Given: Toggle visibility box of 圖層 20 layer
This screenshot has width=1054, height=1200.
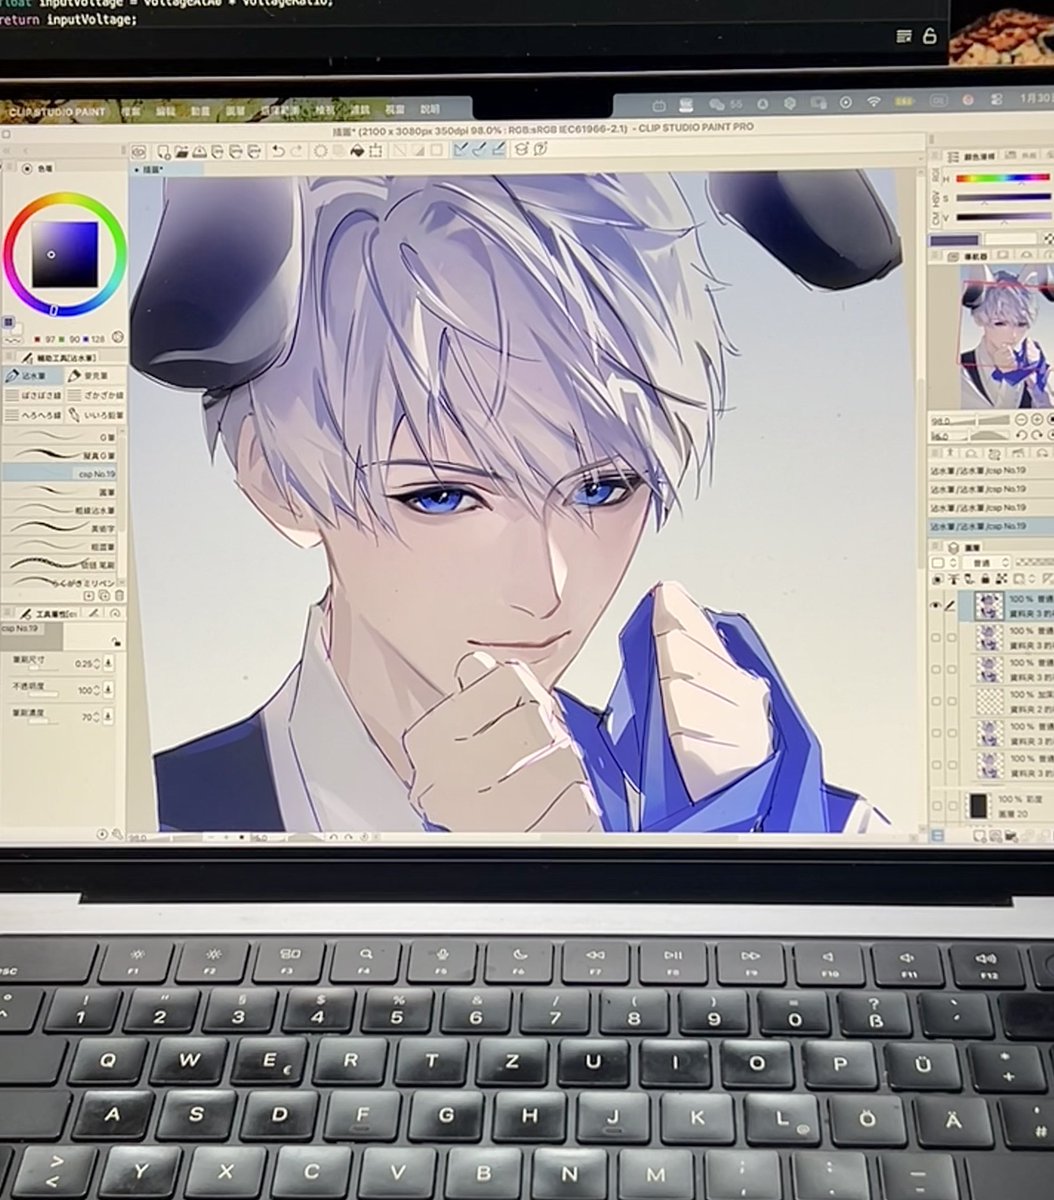Looking at the screenshot, I should click(x=935, y=805).
